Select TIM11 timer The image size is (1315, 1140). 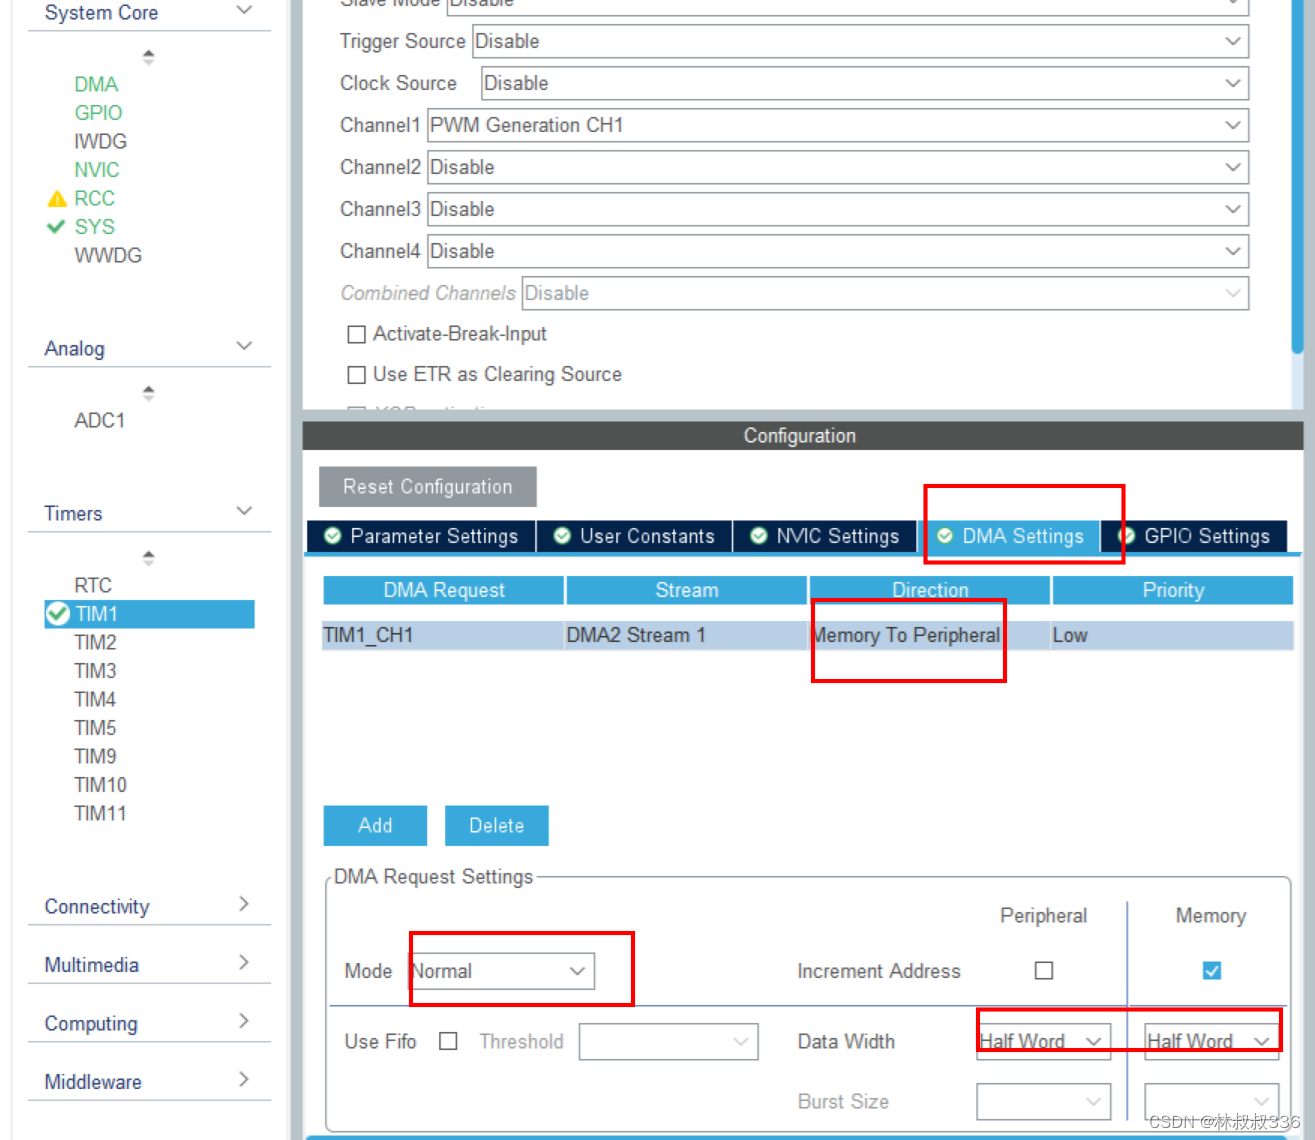coord(100,813)
